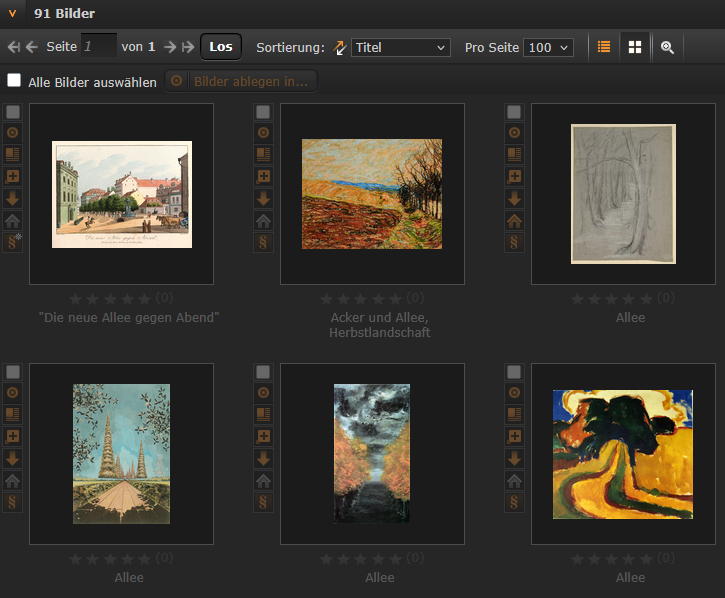Click circle store icon for 'Acker und Allee, Herbstlandschaft'
725x598 pixels.
pos(263,133)
